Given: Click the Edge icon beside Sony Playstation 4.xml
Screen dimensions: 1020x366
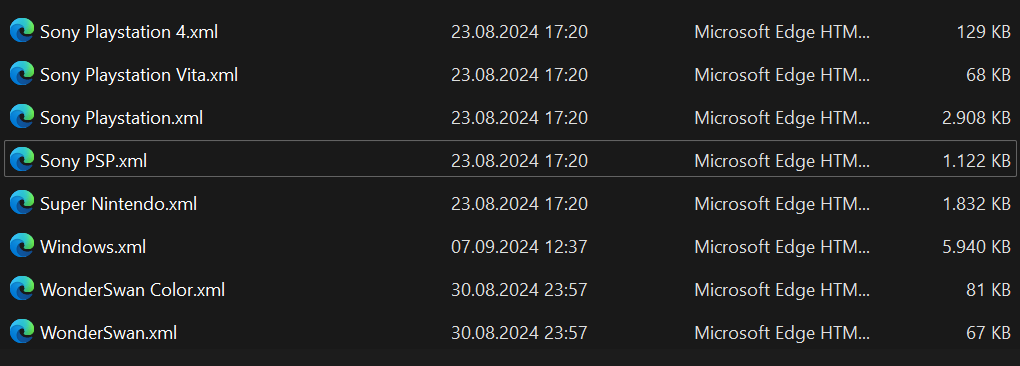Looking at the screenshot, I should tap(21, 32).
